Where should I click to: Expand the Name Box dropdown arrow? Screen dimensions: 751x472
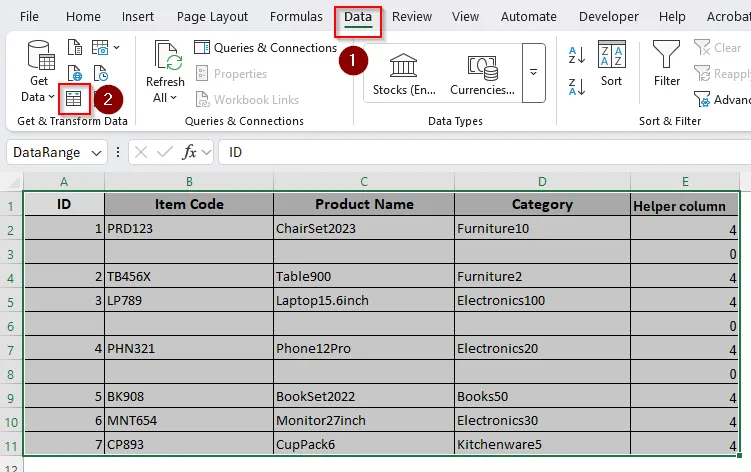tap(97, 153)
